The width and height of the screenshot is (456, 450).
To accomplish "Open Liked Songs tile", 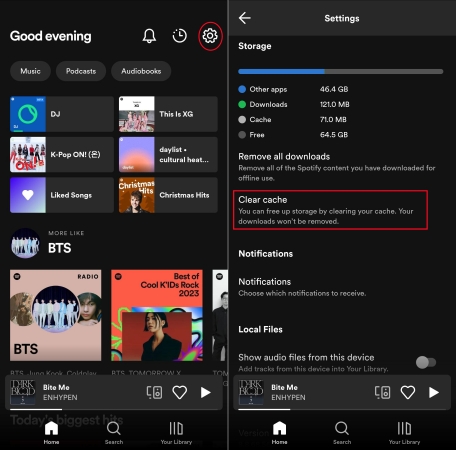I will [x=62, y=195].
